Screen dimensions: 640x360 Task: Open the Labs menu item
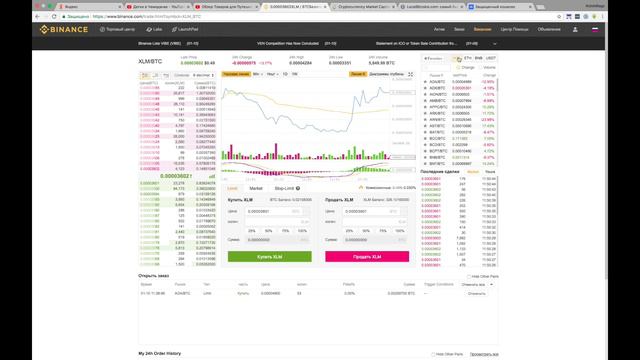[154, 29]
